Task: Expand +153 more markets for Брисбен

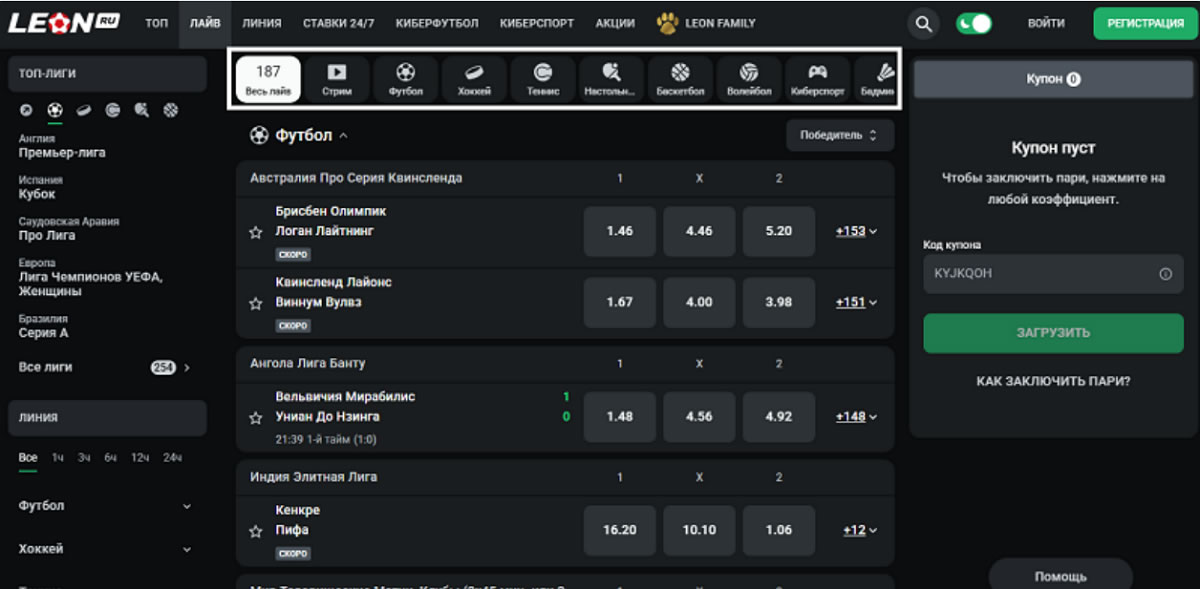Action: [x=856, y=231]
